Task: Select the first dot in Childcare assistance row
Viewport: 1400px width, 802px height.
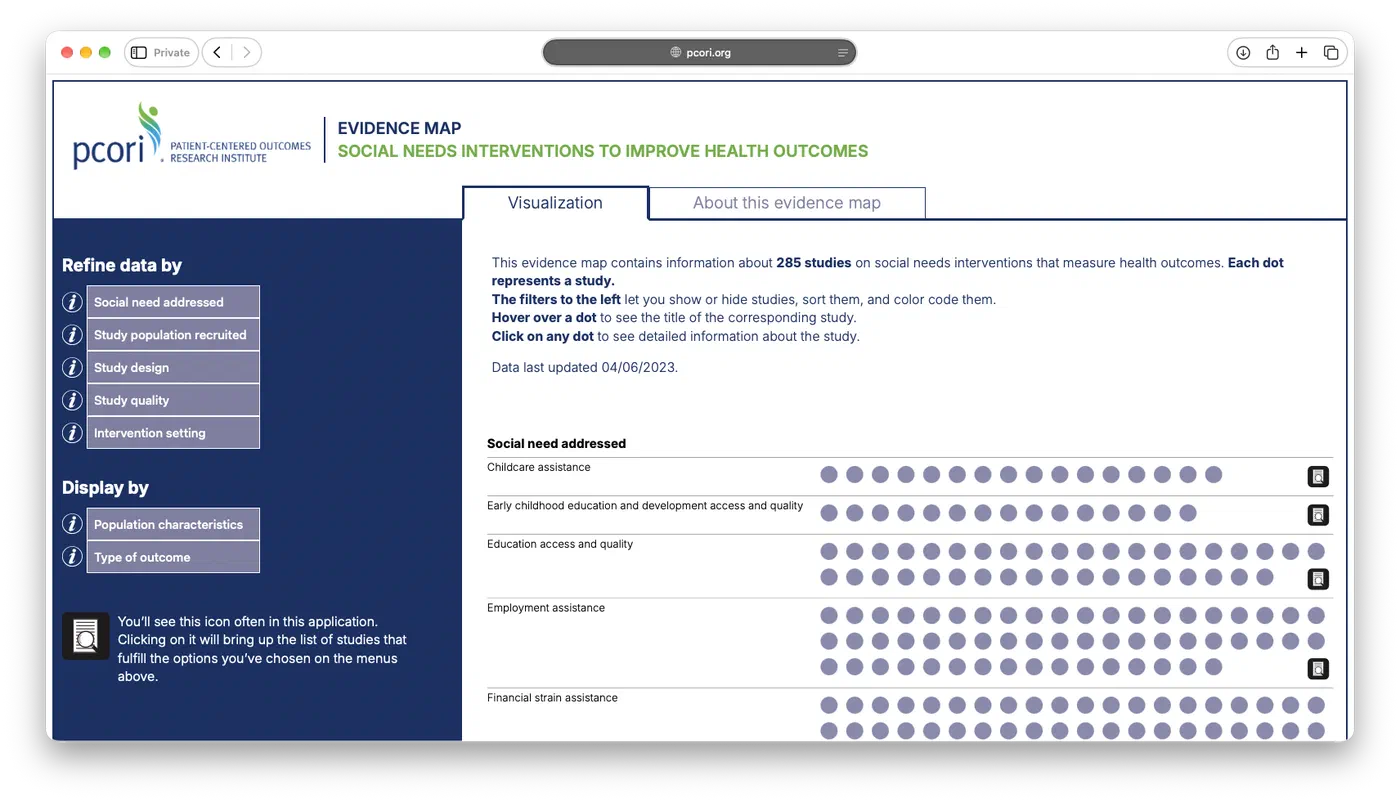Action: tap(829, 474)
